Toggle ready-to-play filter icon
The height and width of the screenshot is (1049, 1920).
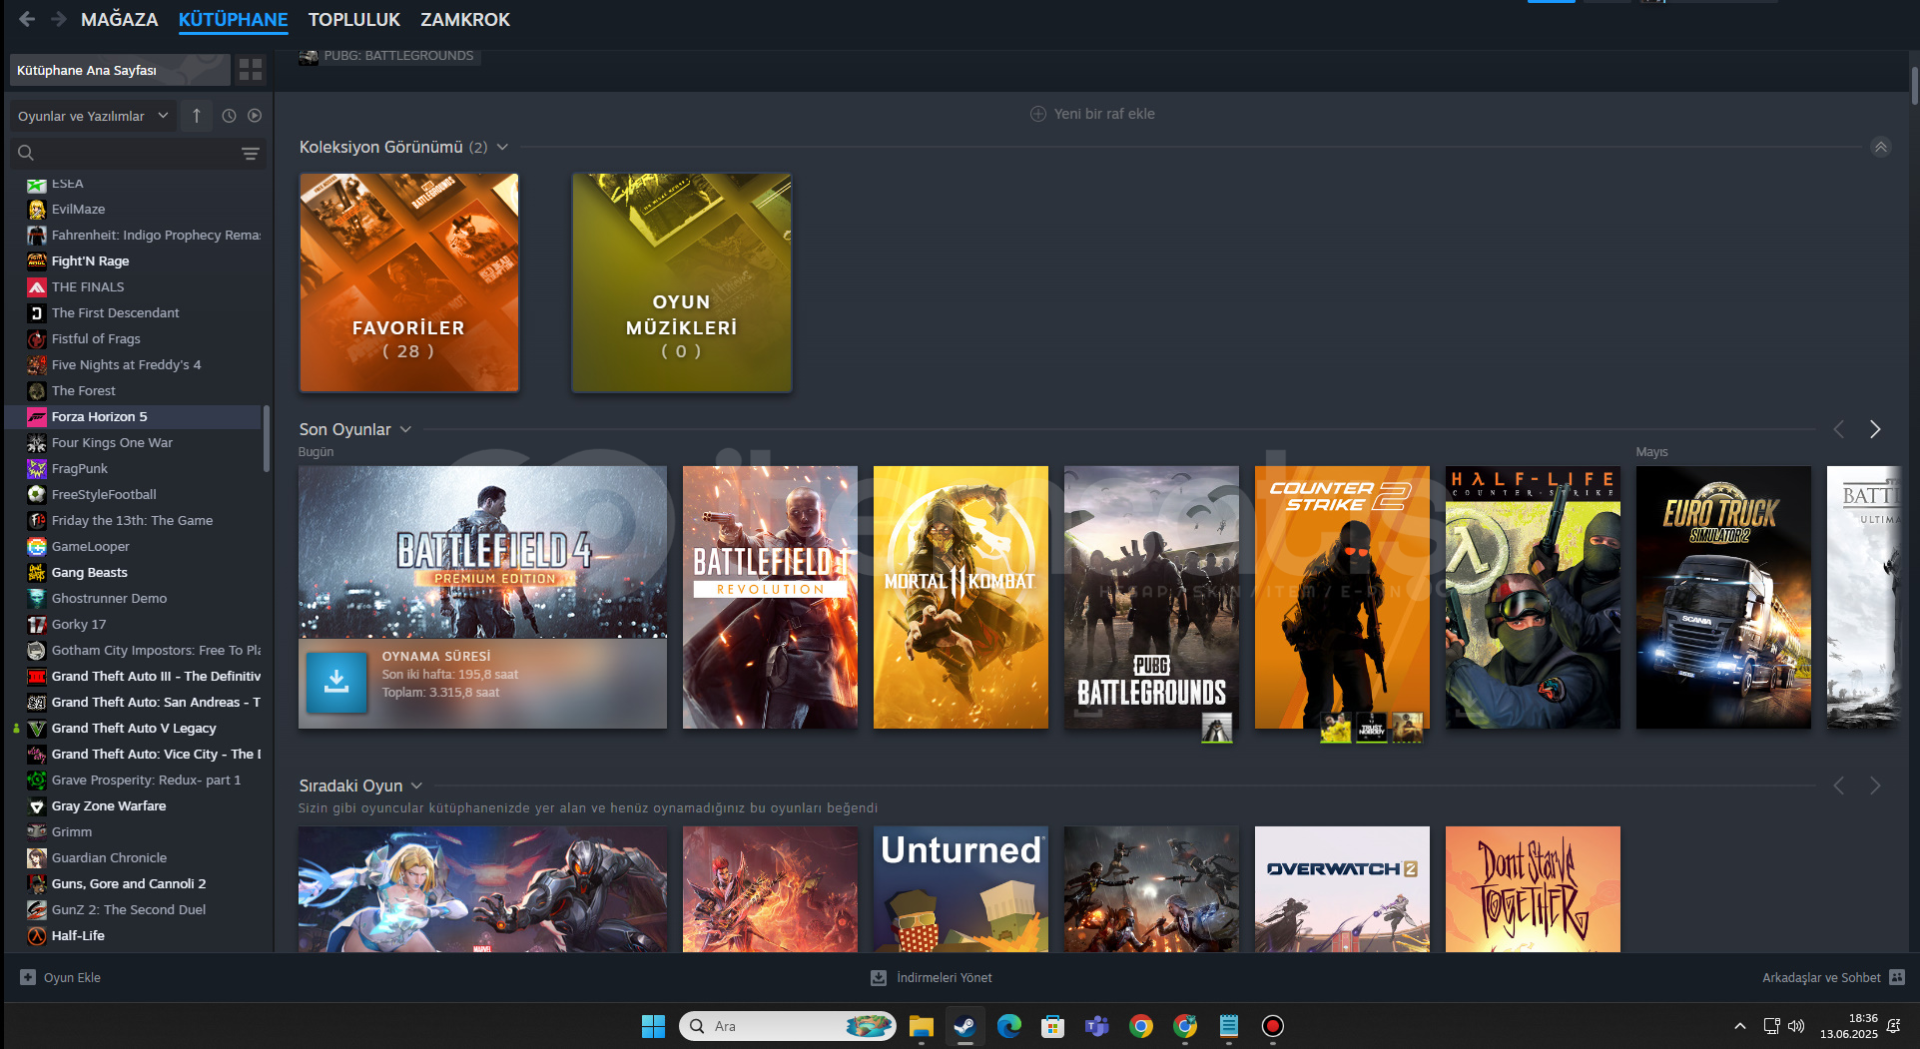click(255, 116)
